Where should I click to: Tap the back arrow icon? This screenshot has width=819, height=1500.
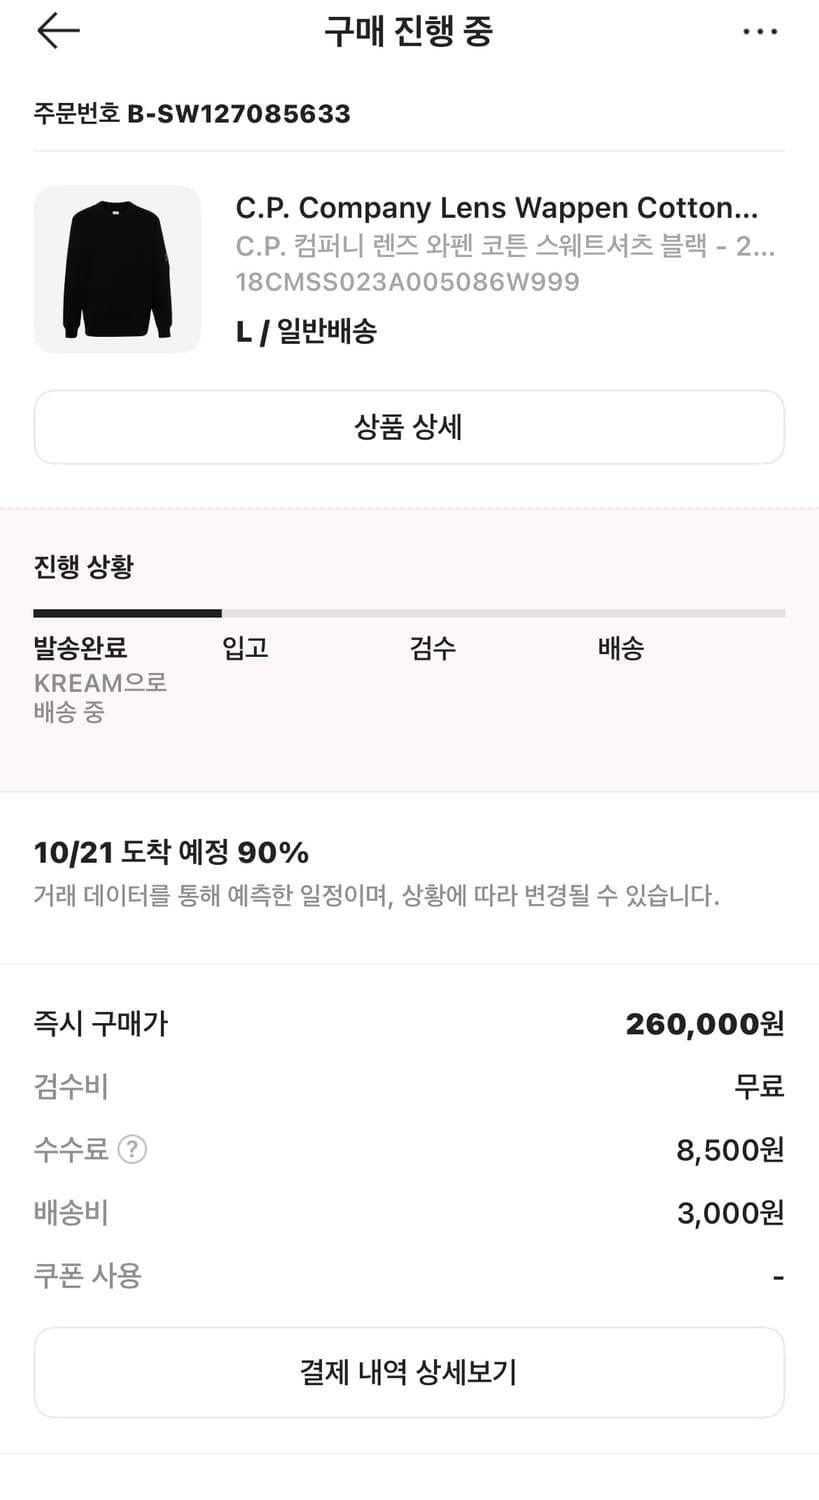(x=58, y=31)
